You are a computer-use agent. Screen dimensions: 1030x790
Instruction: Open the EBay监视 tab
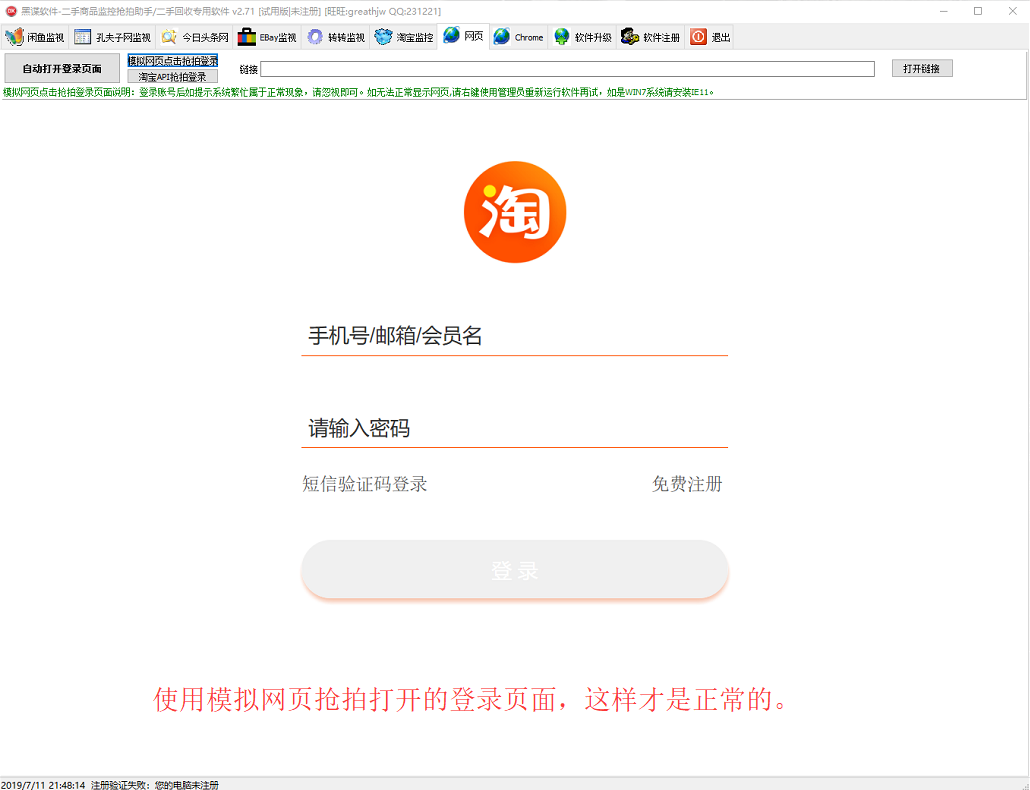point(267,37)
